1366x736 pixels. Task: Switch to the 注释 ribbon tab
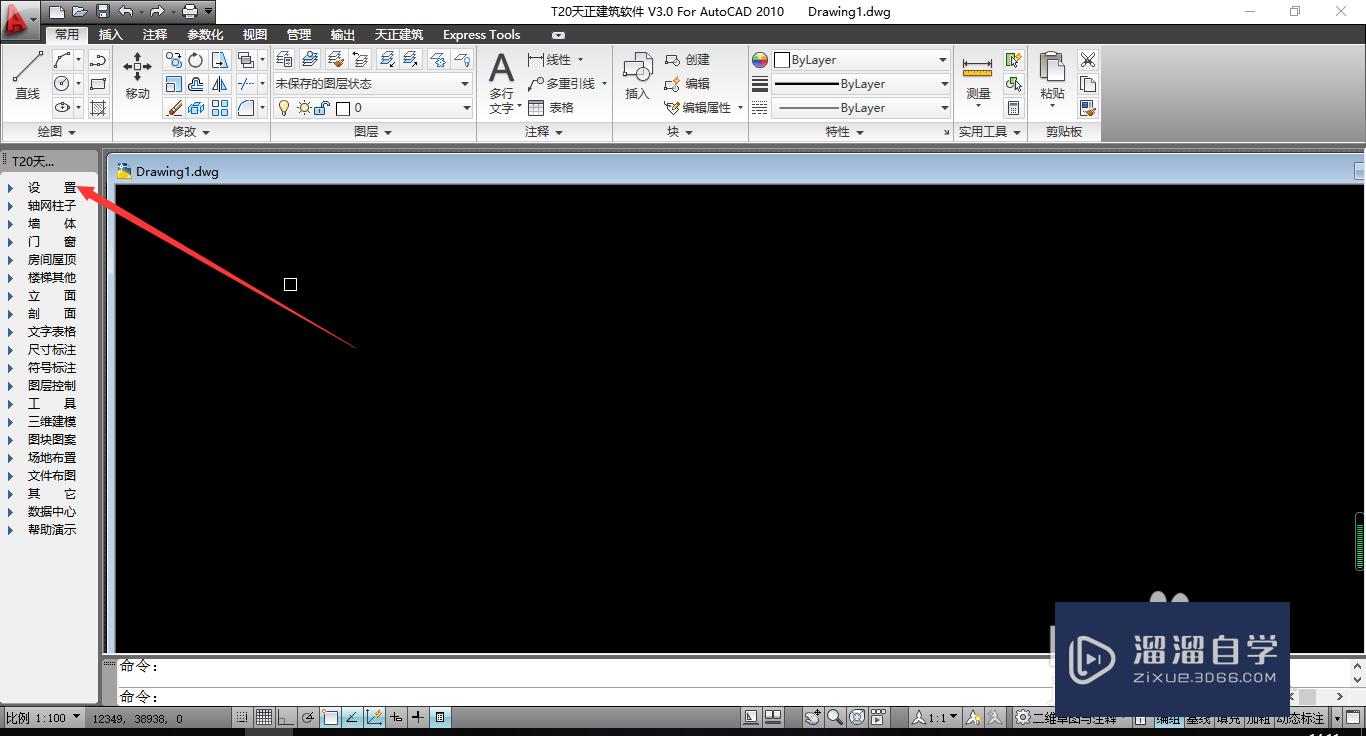coord(155,35)
